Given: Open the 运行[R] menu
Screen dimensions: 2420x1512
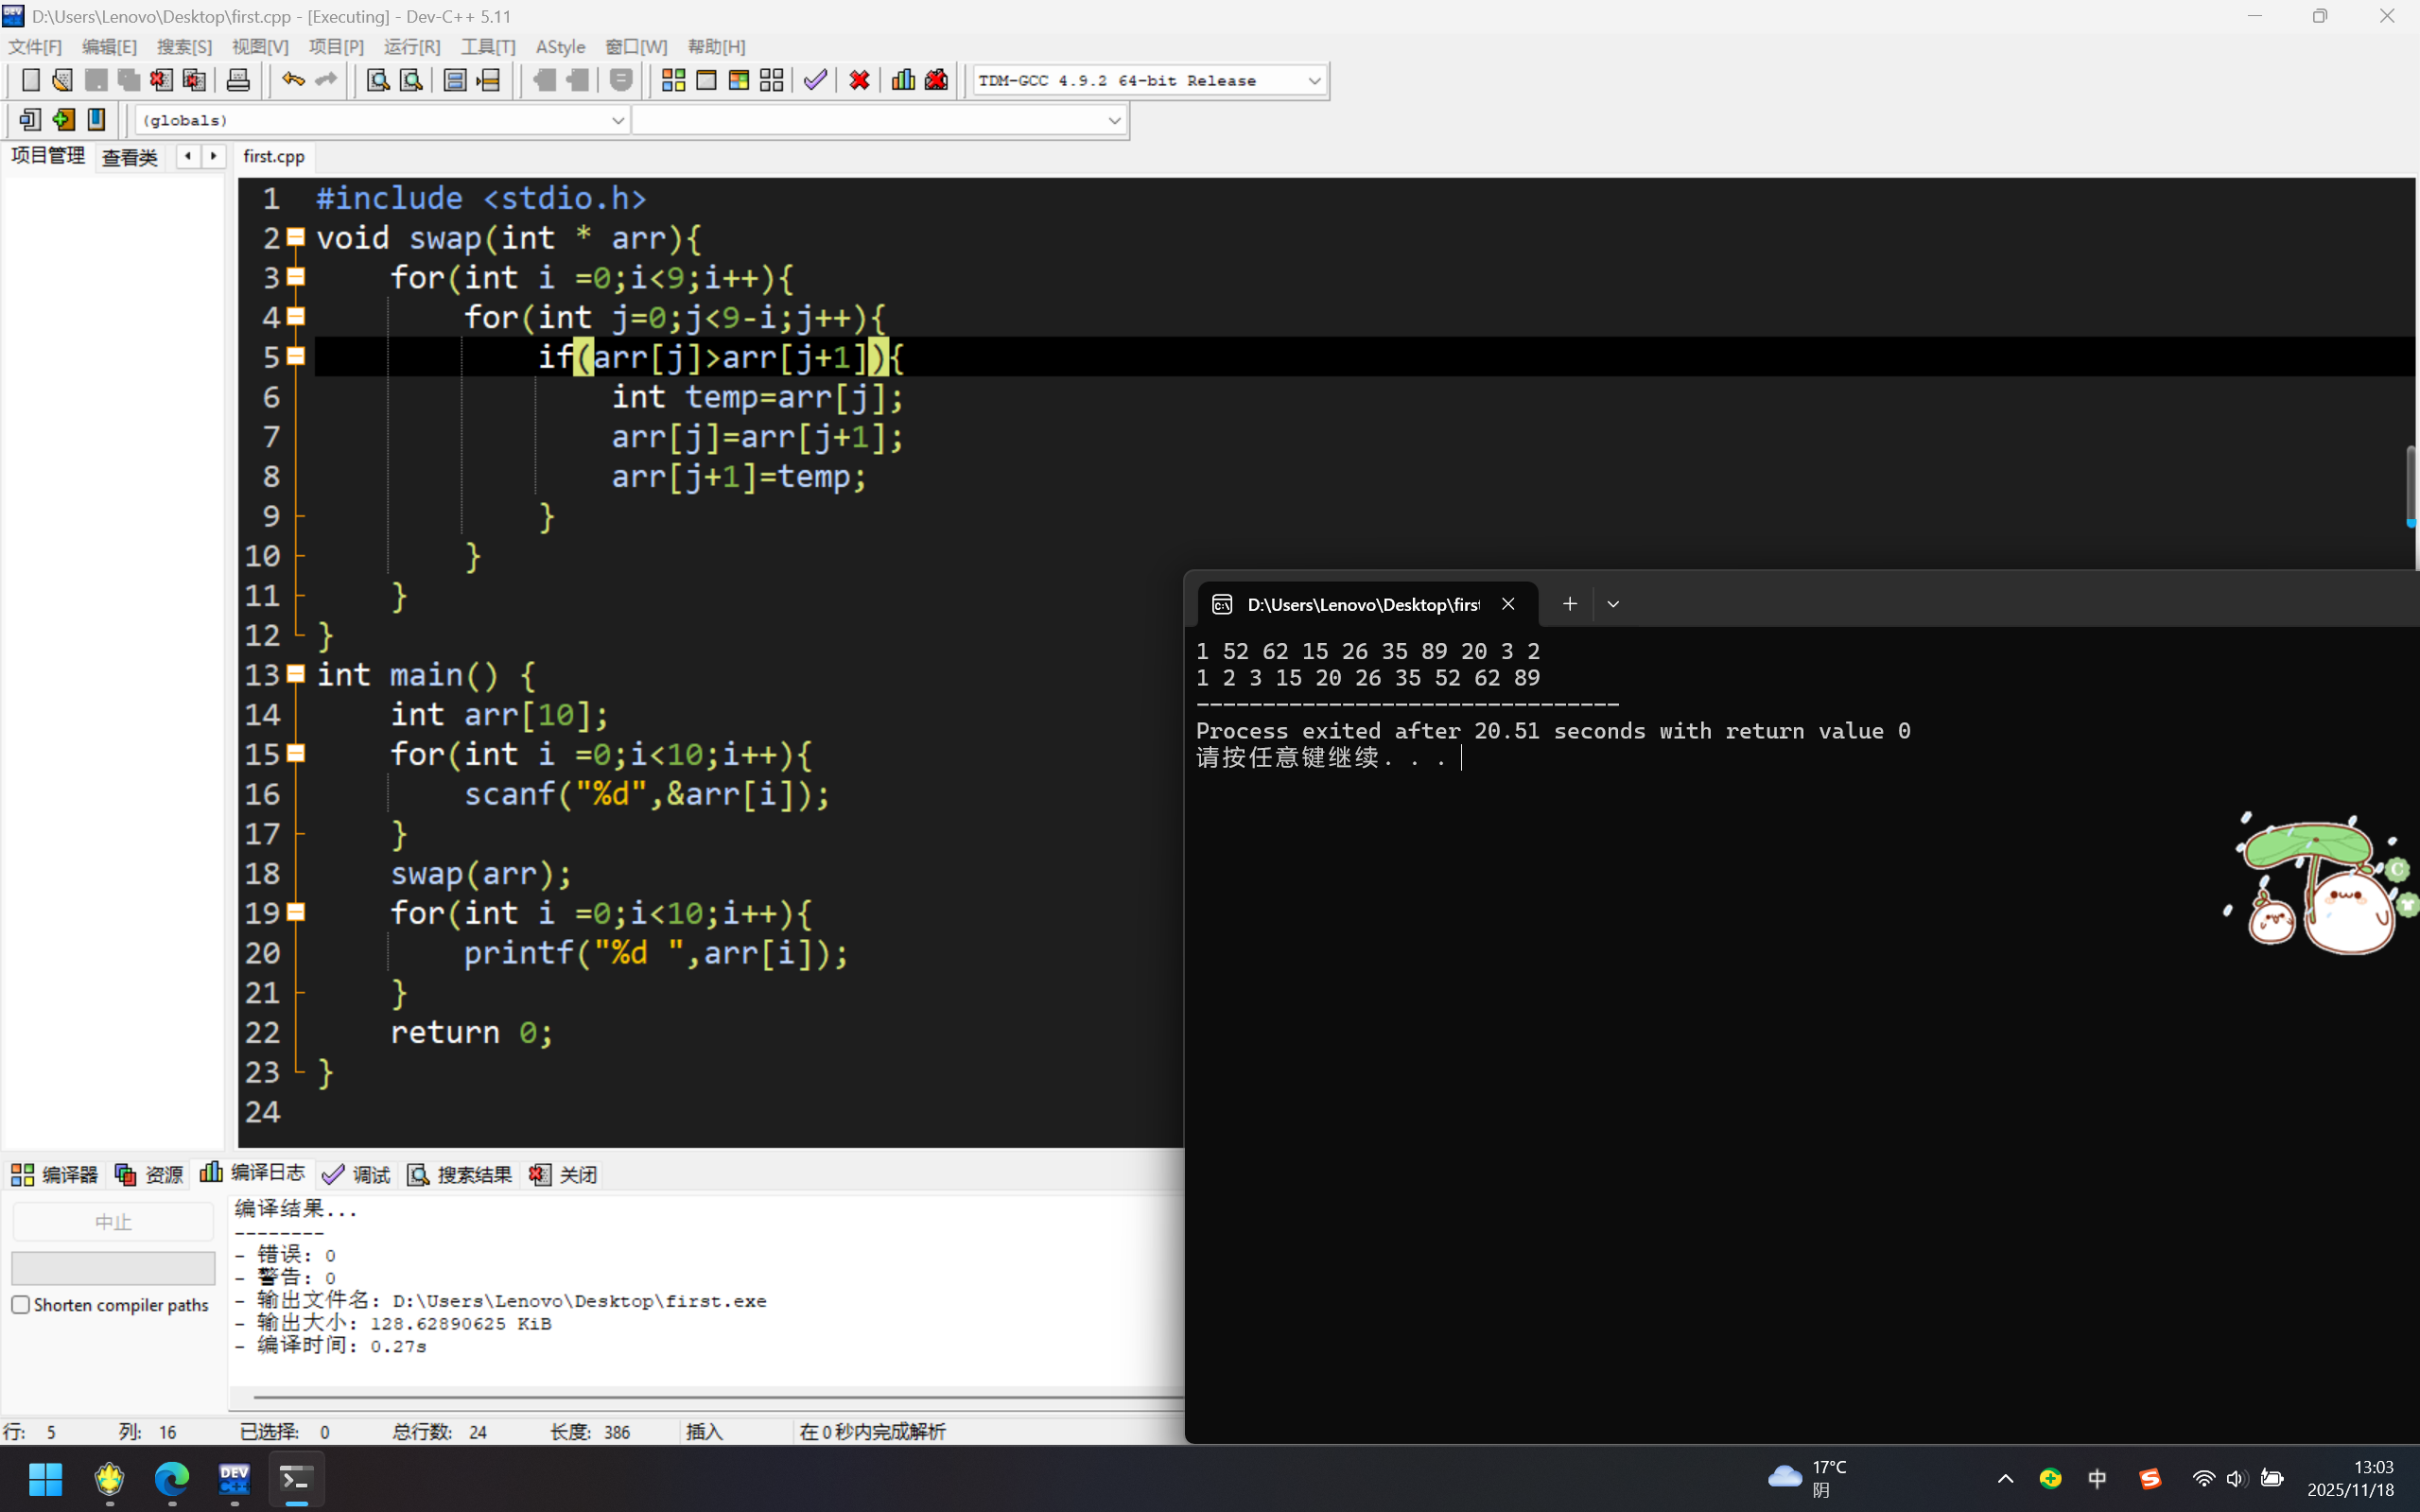Looking at the screenshot, I should point(411,47).
